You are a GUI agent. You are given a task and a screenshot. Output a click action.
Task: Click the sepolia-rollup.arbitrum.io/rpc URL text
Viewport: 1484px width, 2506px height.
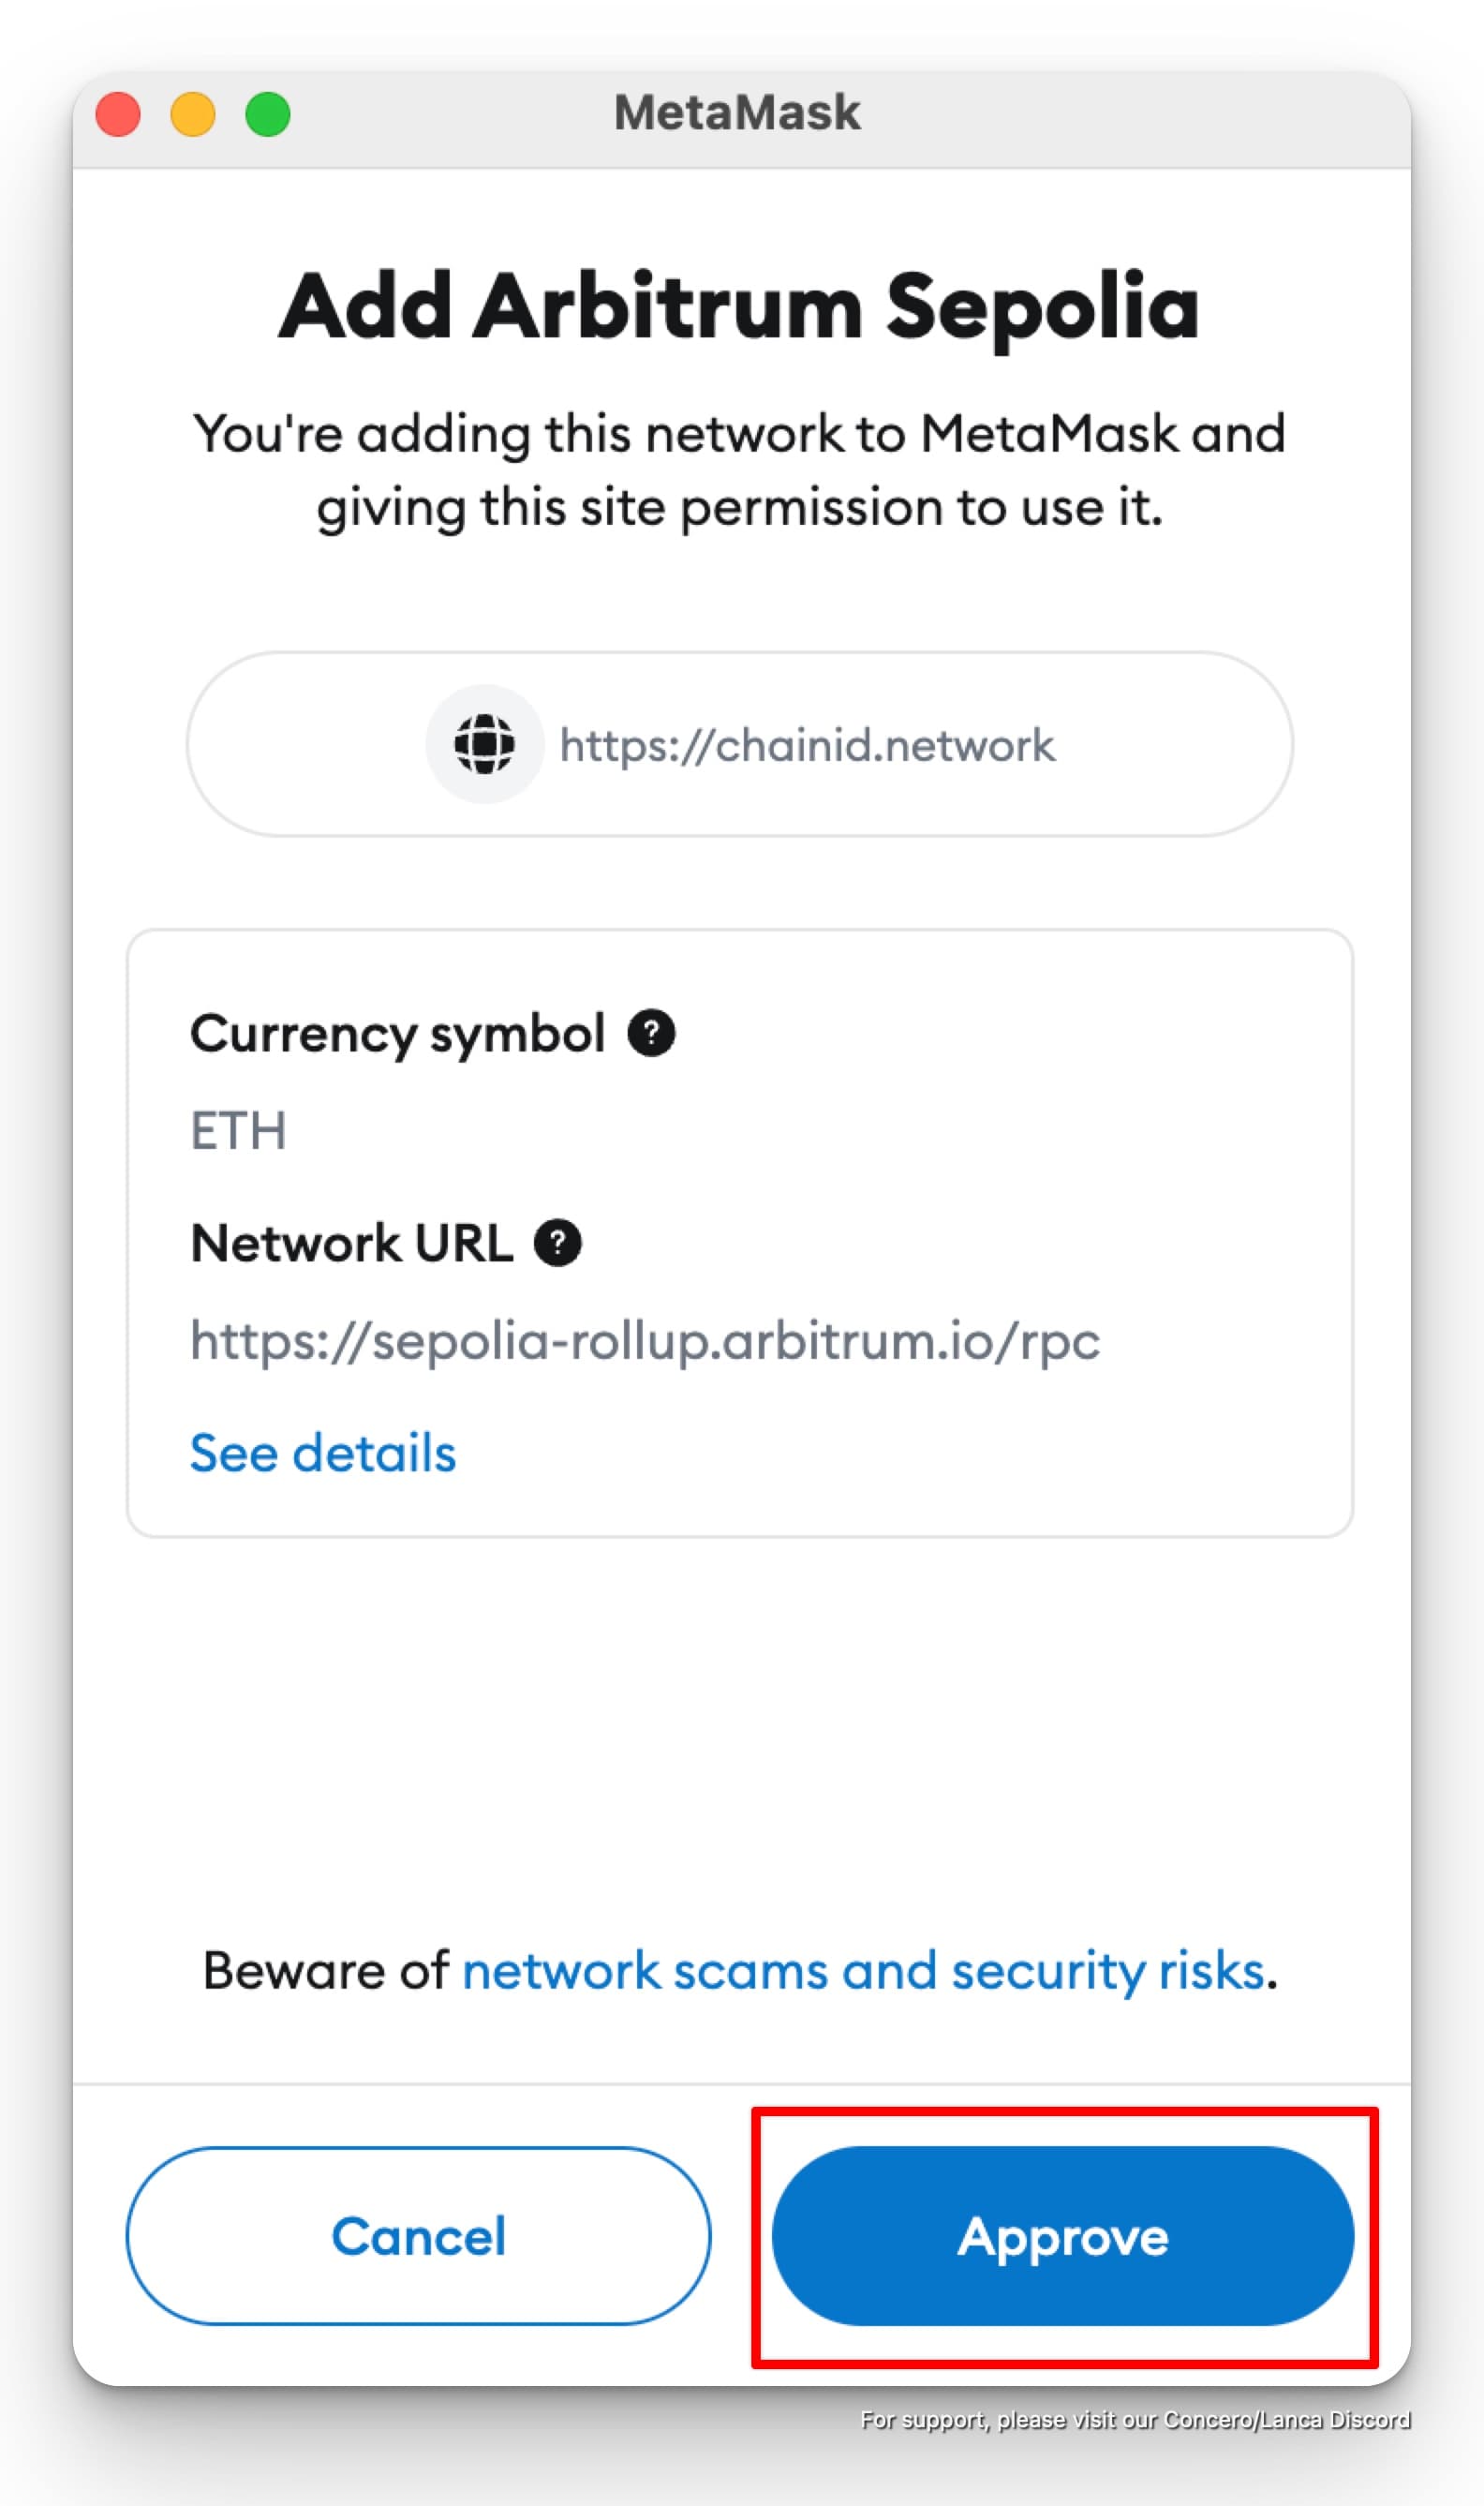(x=645, y=1340)
